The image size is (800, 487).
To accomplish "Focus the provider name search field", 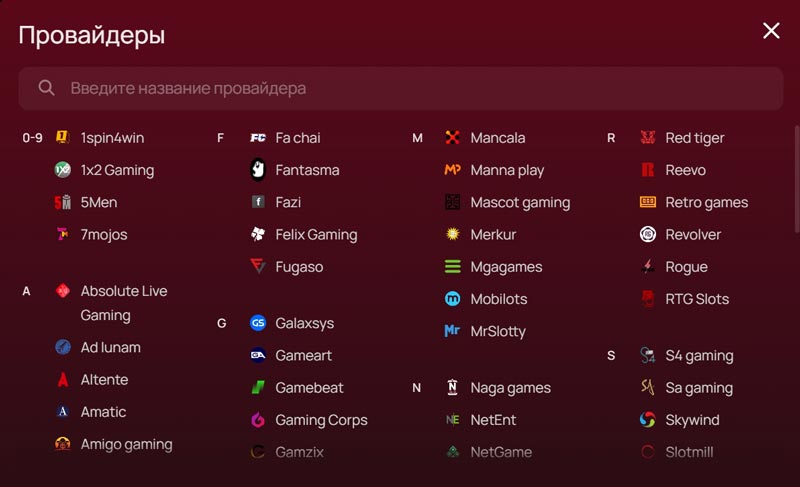I will (x=400, y=88).
